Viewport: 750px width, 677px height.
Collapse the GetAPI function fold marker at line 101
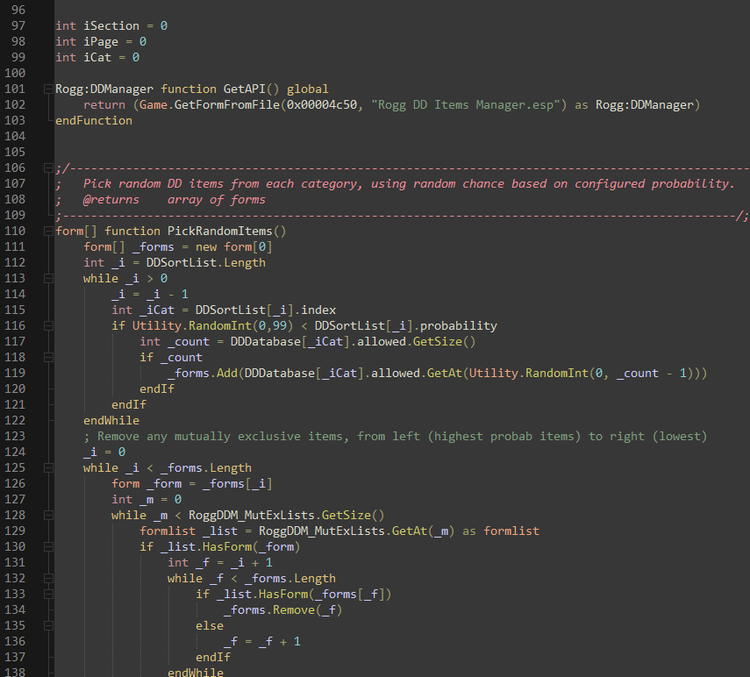48,89
